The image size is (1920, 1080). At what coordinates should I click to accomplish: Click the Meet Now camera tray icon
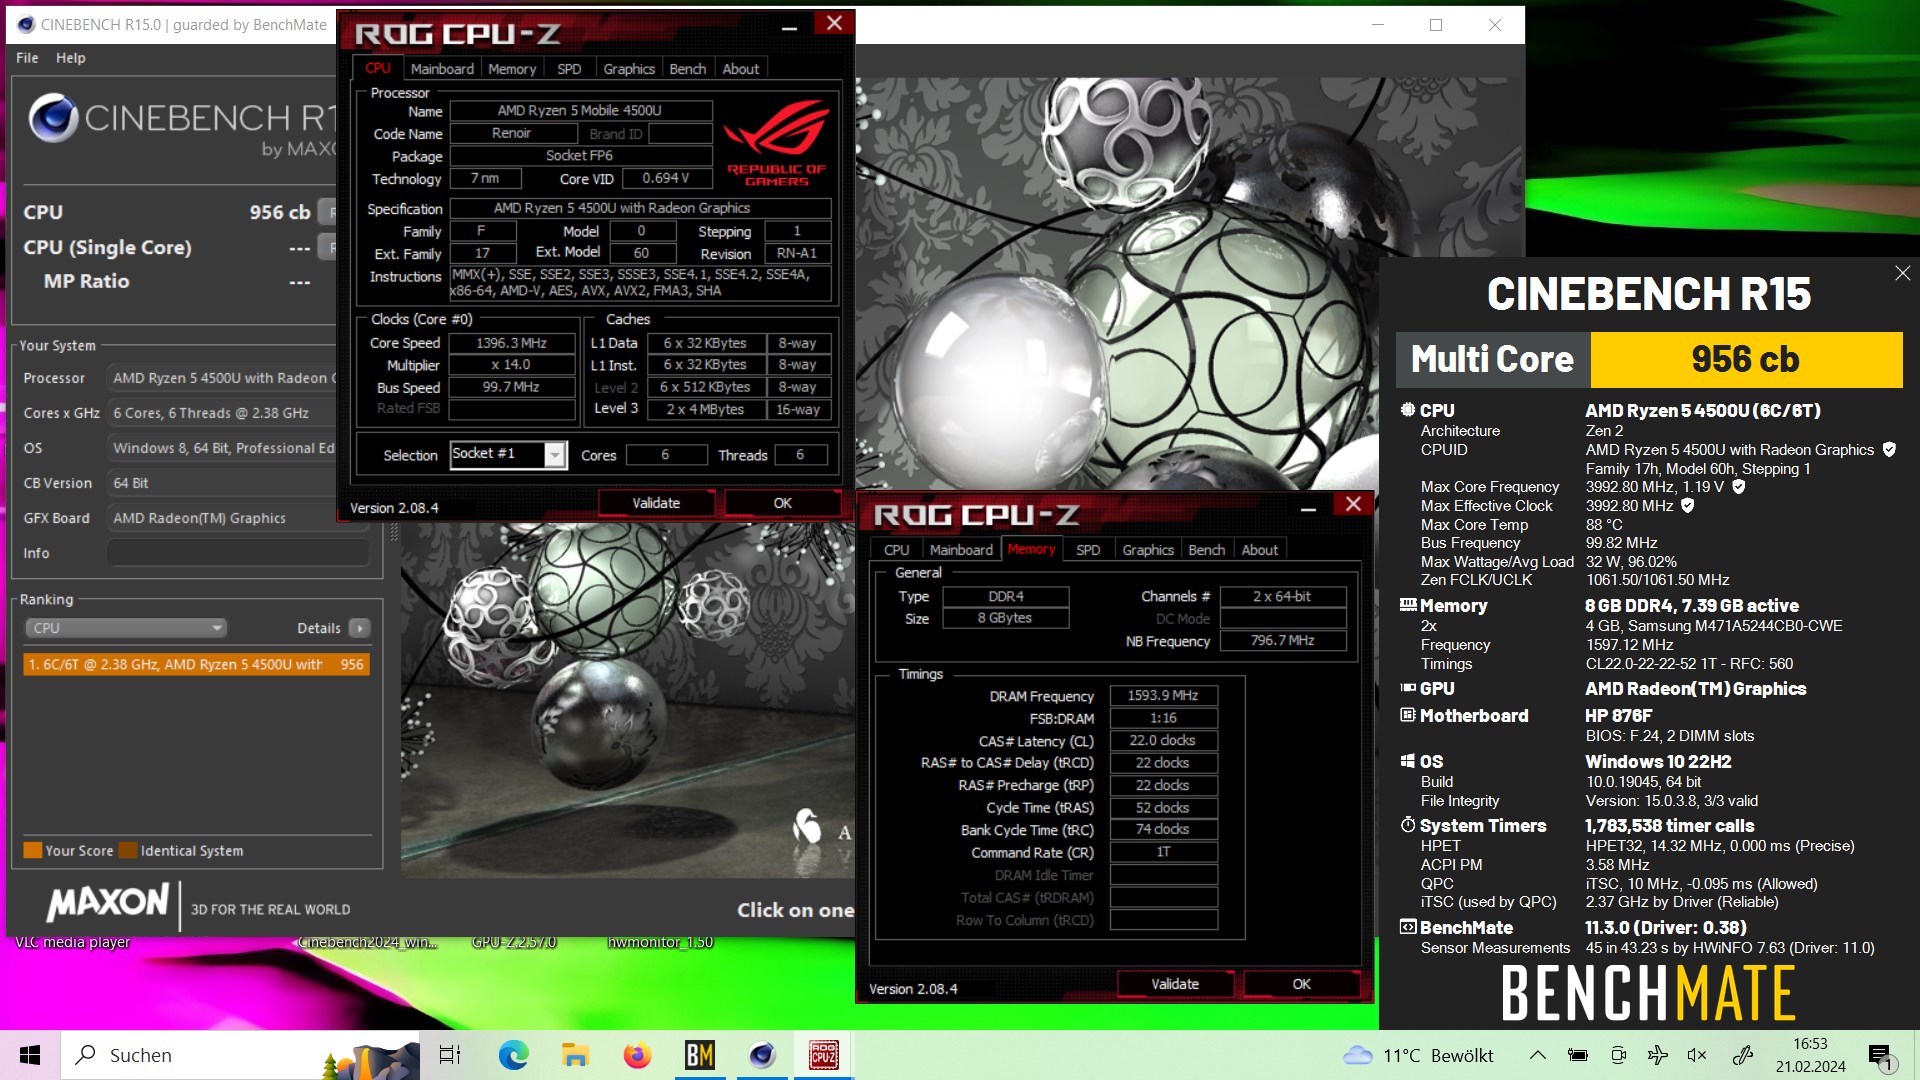[x=1618, y=1055]
